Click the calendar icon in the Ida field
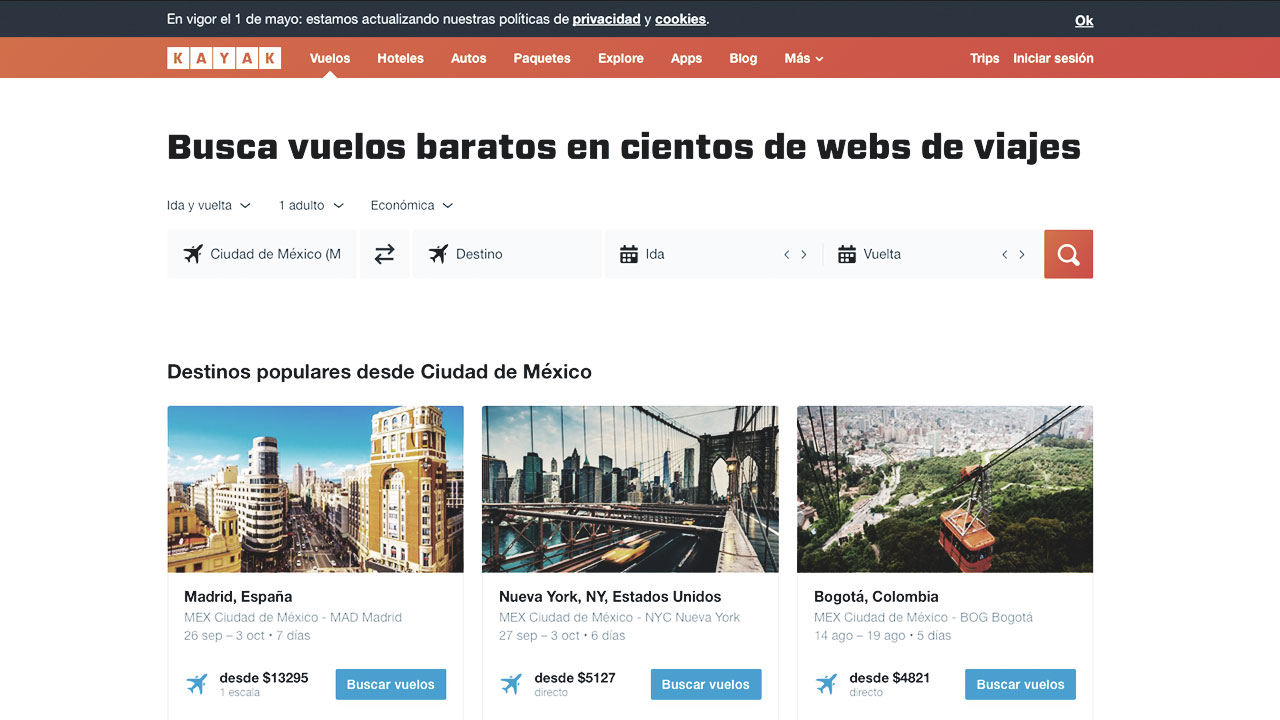This screenshot has width=1280, height=720. coord(629,254)
